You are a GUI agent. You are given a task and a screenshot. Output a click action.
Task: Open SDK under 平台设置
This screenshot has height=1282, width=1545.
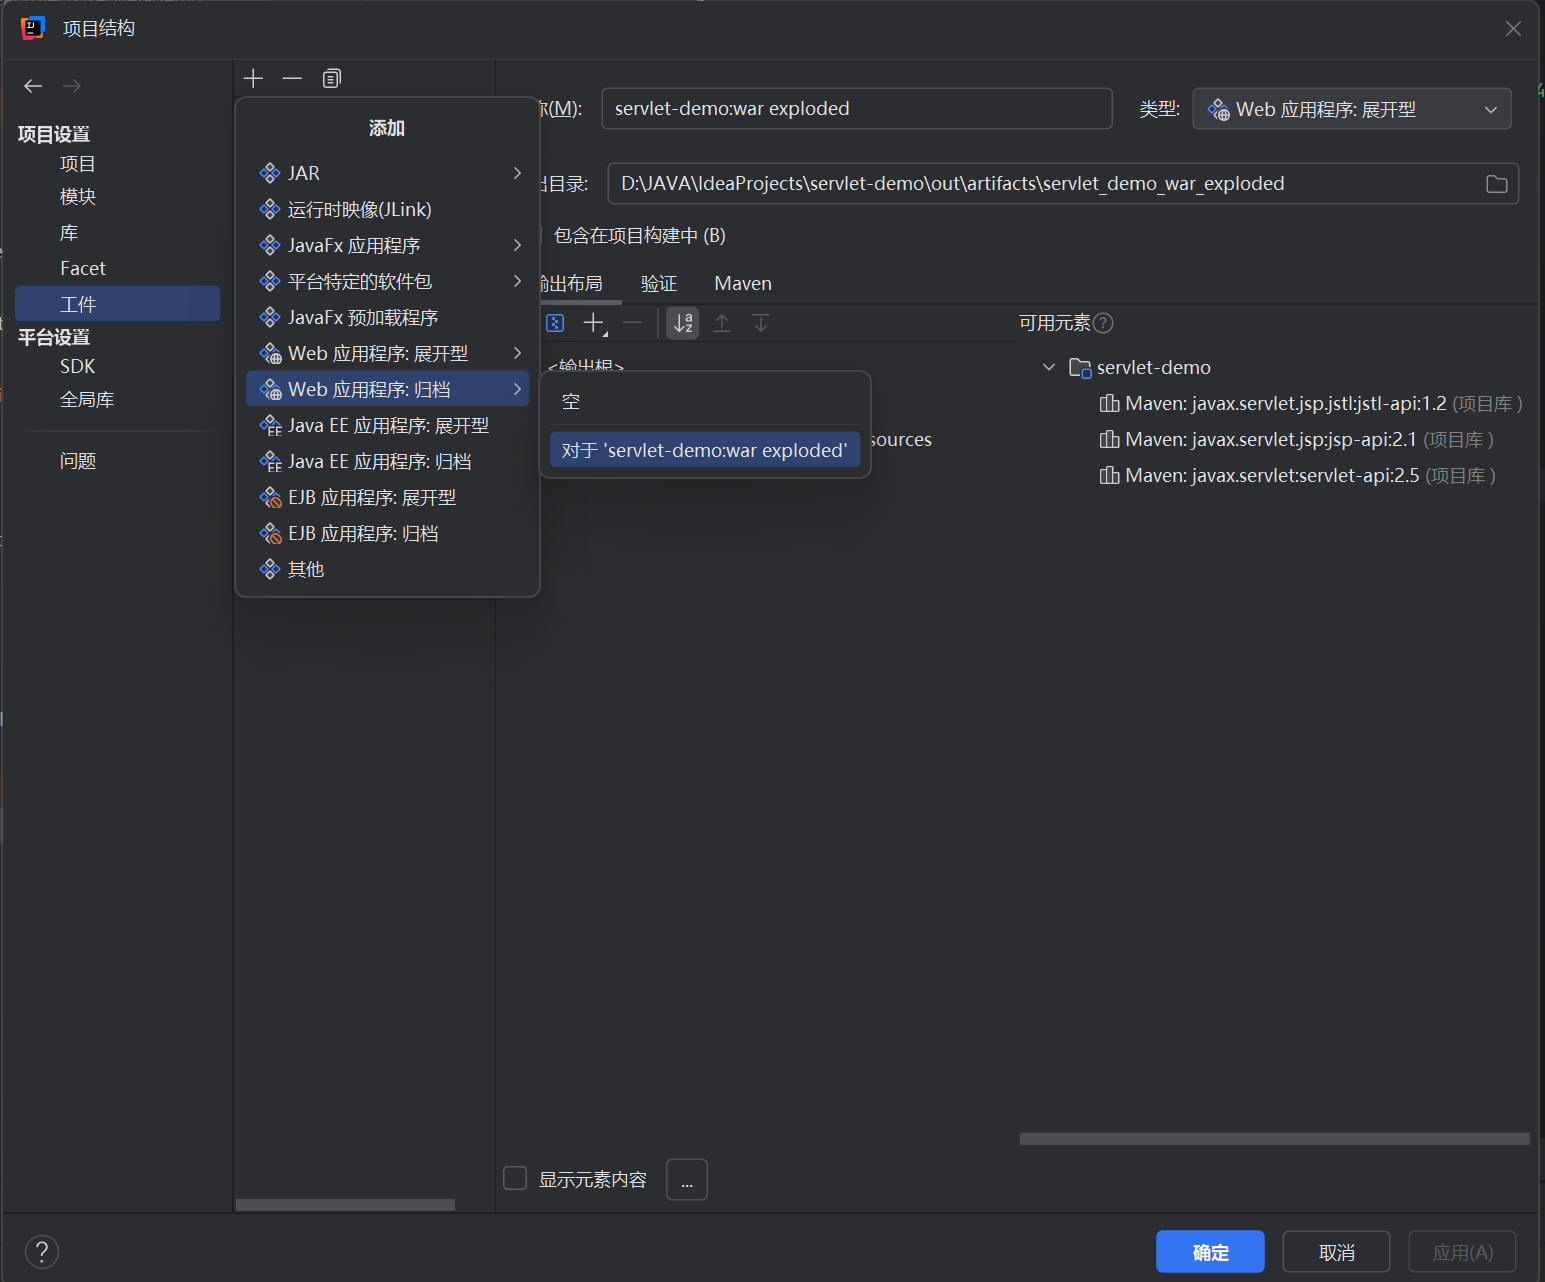[78, 366]
